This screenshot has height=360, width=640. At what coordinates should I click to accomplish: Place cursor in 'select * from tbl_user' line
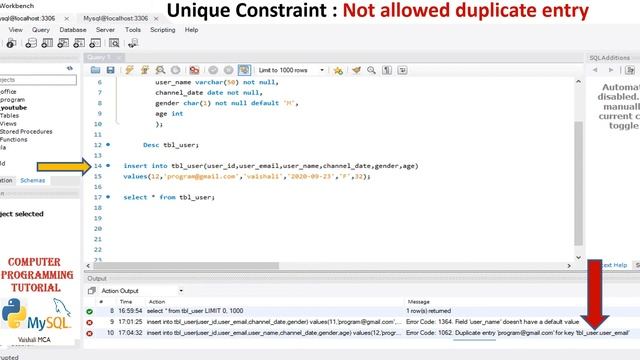pos(169,197)
